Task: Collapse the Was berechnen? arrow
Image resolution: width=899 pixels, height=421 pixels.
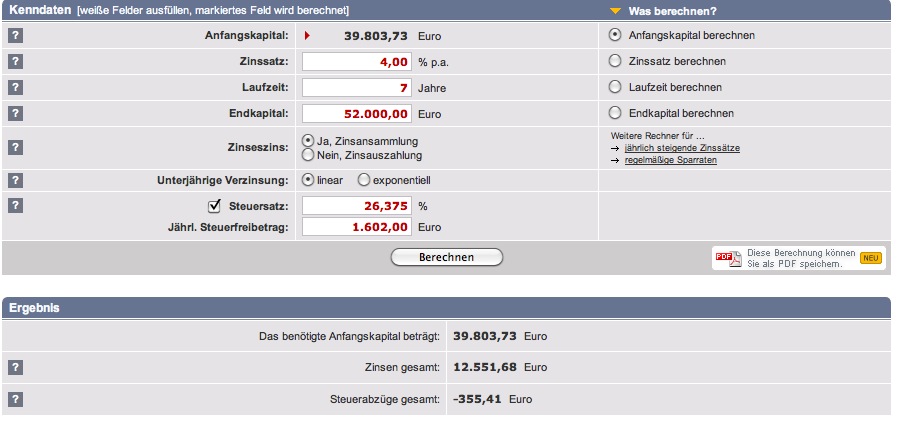Action: (616, 11)
